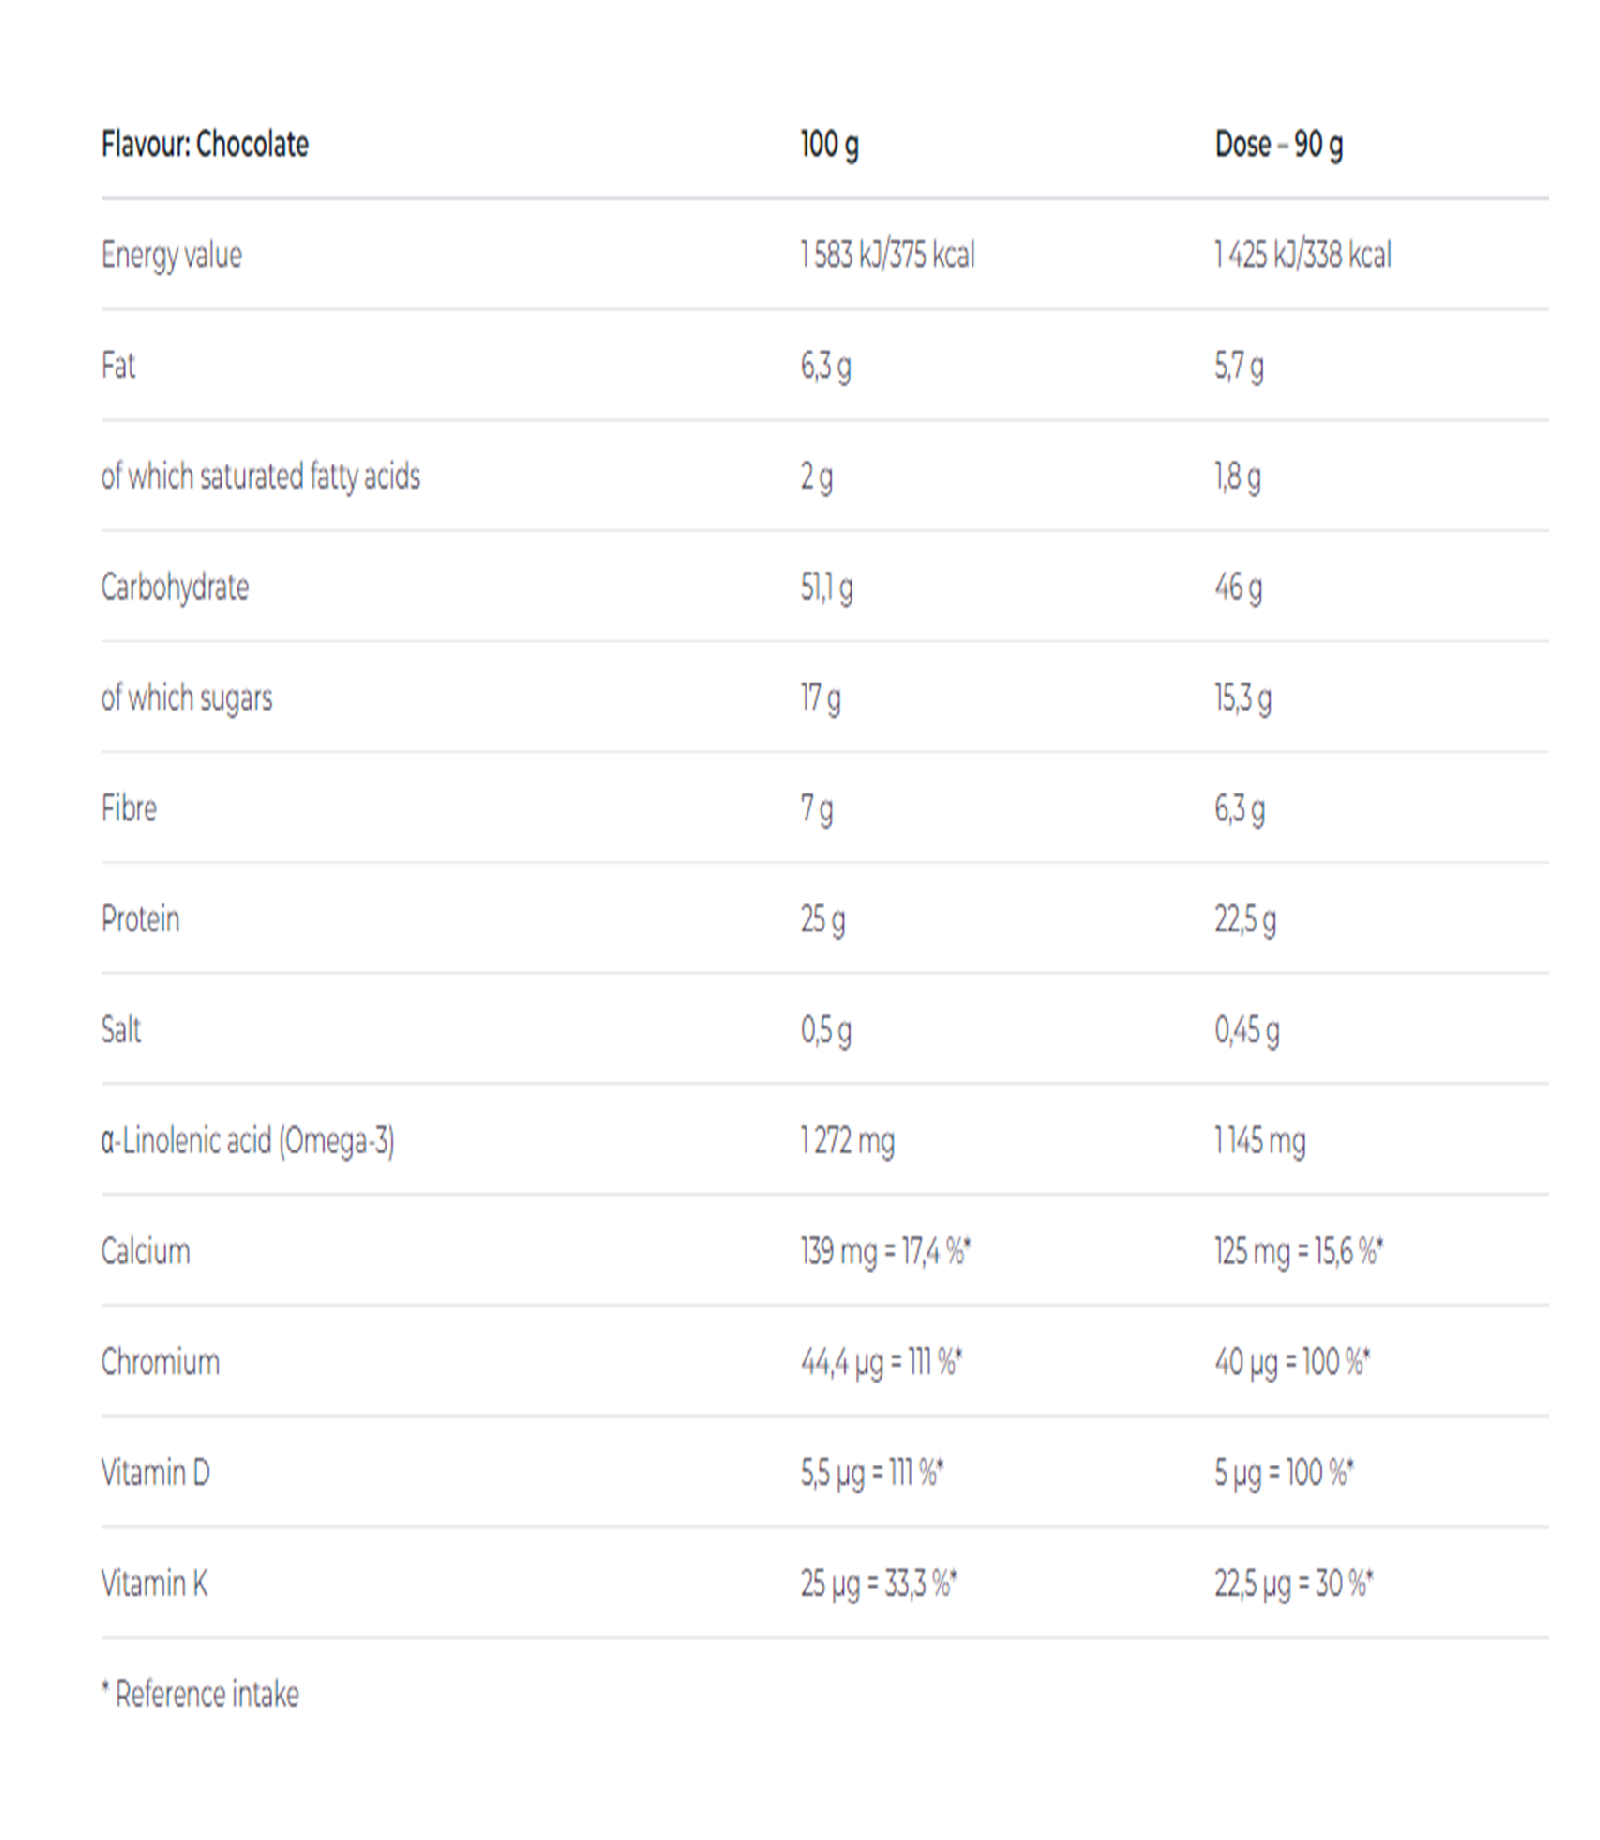Click the "51,1 g" carbohydrate value
Image resolution: width=1600 pixels, height=1840 pixels.
click(x=826, y=588)
